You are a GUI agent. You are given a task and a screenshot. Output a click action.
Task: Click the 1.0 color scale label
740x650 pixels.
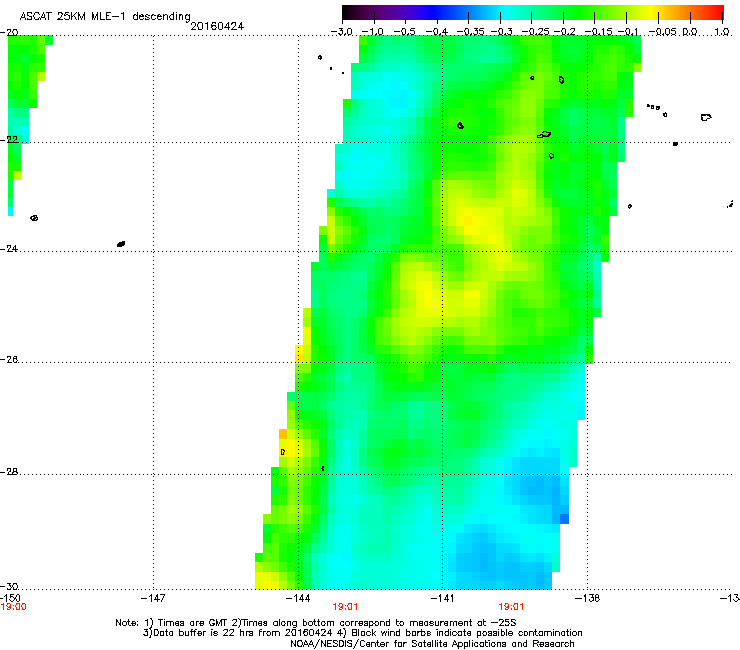click(722, 32)
